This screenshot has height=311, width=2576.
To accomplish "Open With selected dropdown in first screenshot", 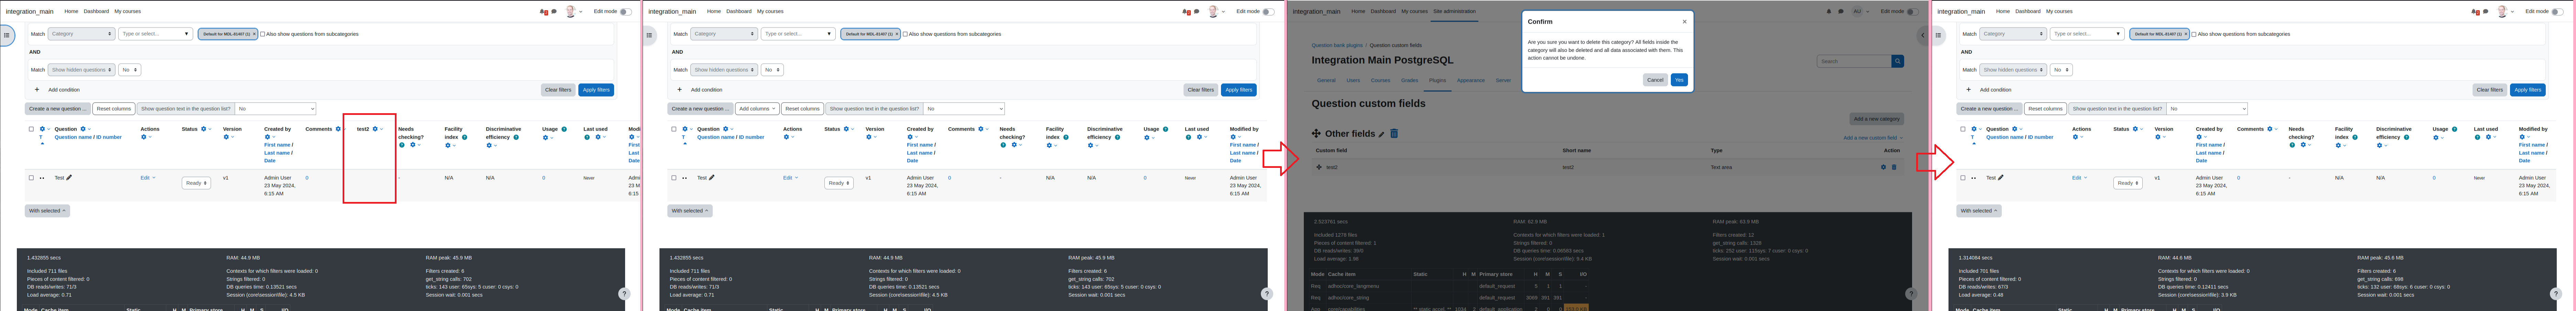I will pyautogui.click(x=47, y=211).
